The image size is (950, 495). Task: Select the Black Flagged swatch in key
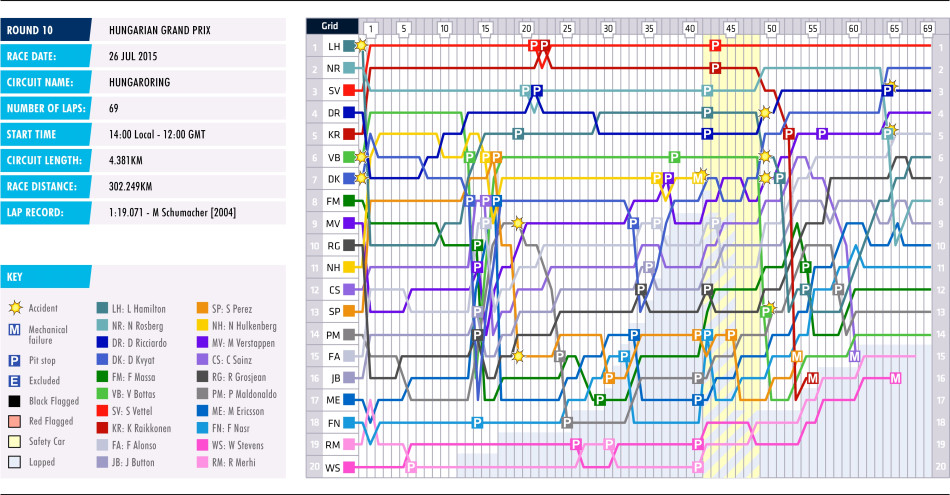[x=15, y=401]
